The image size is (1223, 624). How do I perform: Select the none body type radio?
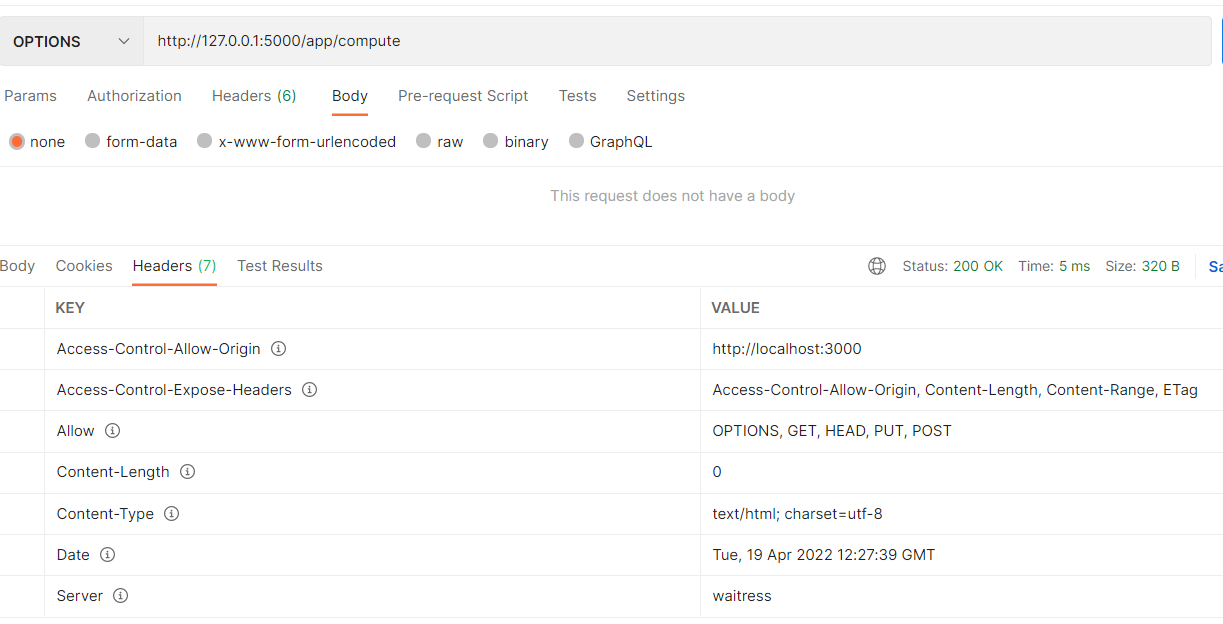click(17, 142)
